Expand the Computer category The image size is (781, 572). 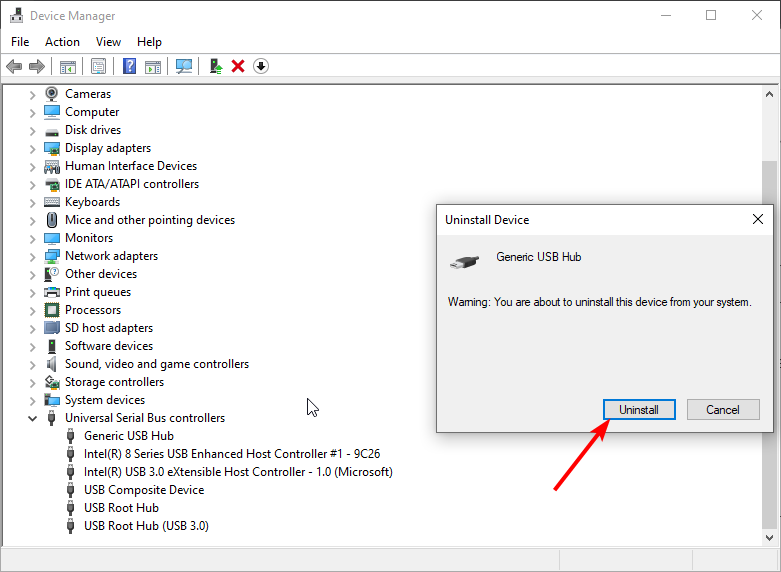tap(32, 113)
